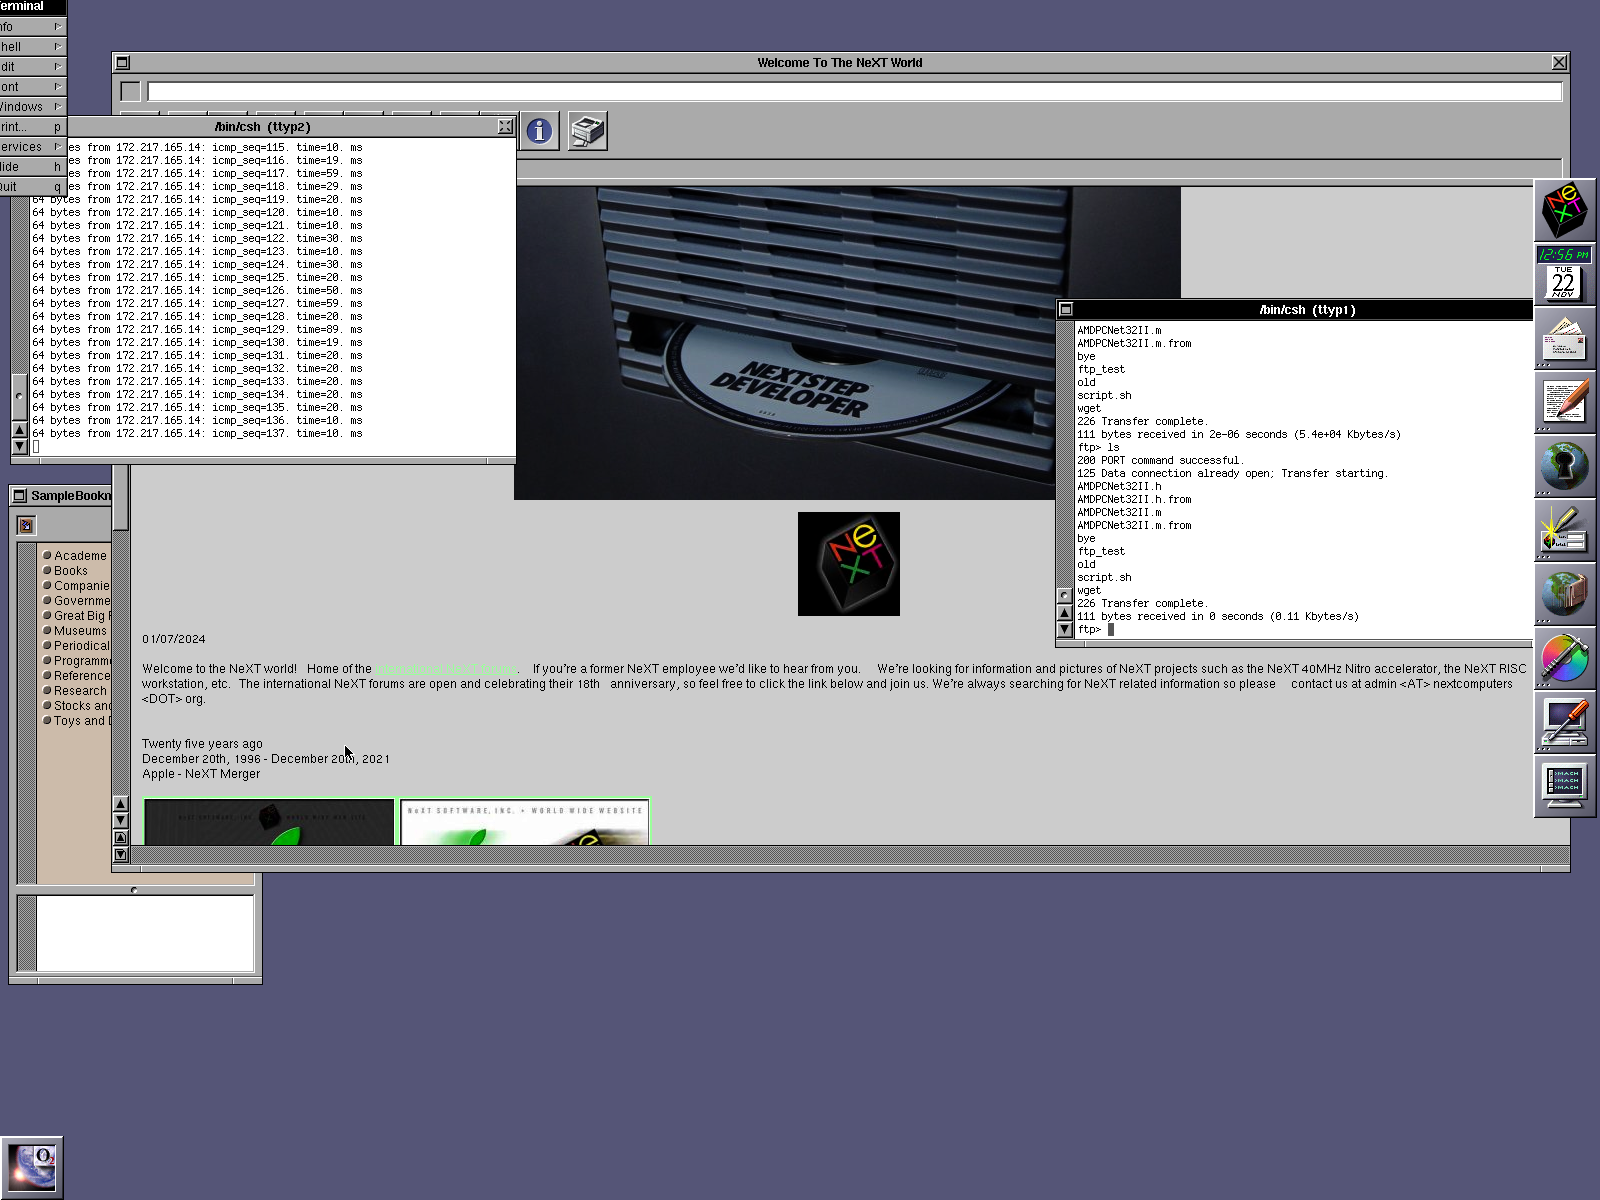
Task: Select the Research bookmark entry
Action: tap(80, 691)
